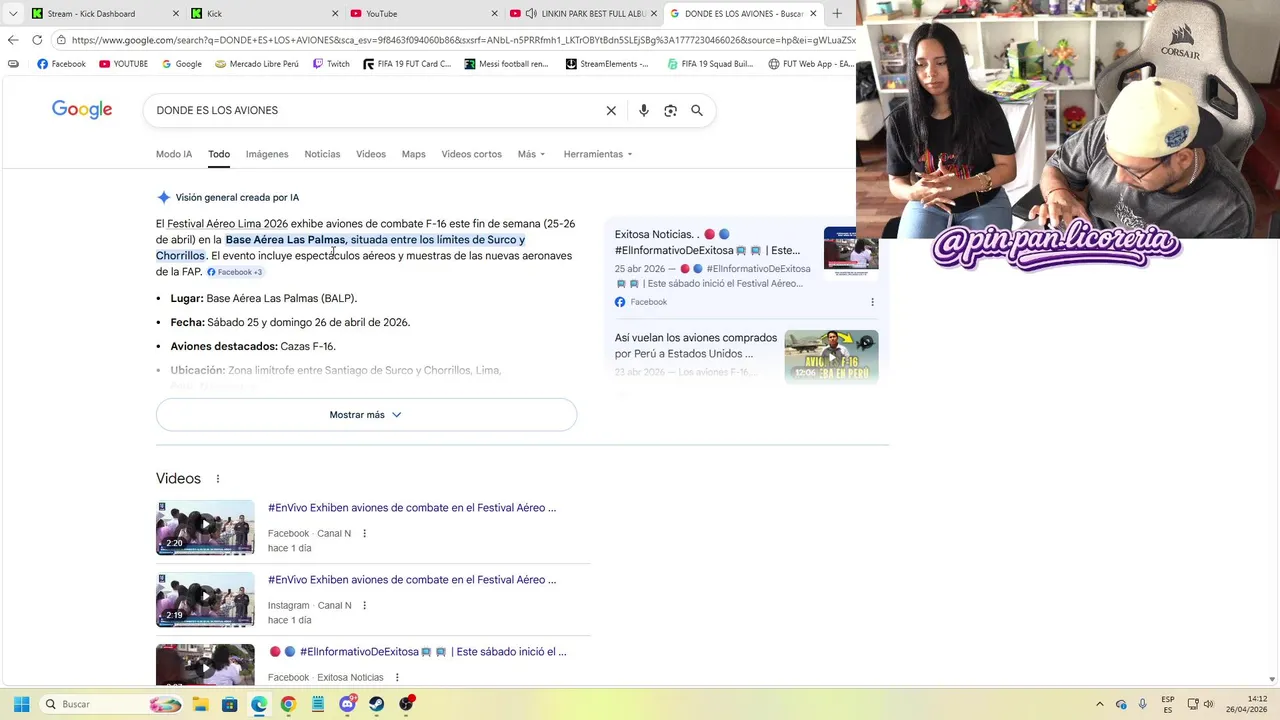Go back with the browser back arrow

click(x=13, y=40)
